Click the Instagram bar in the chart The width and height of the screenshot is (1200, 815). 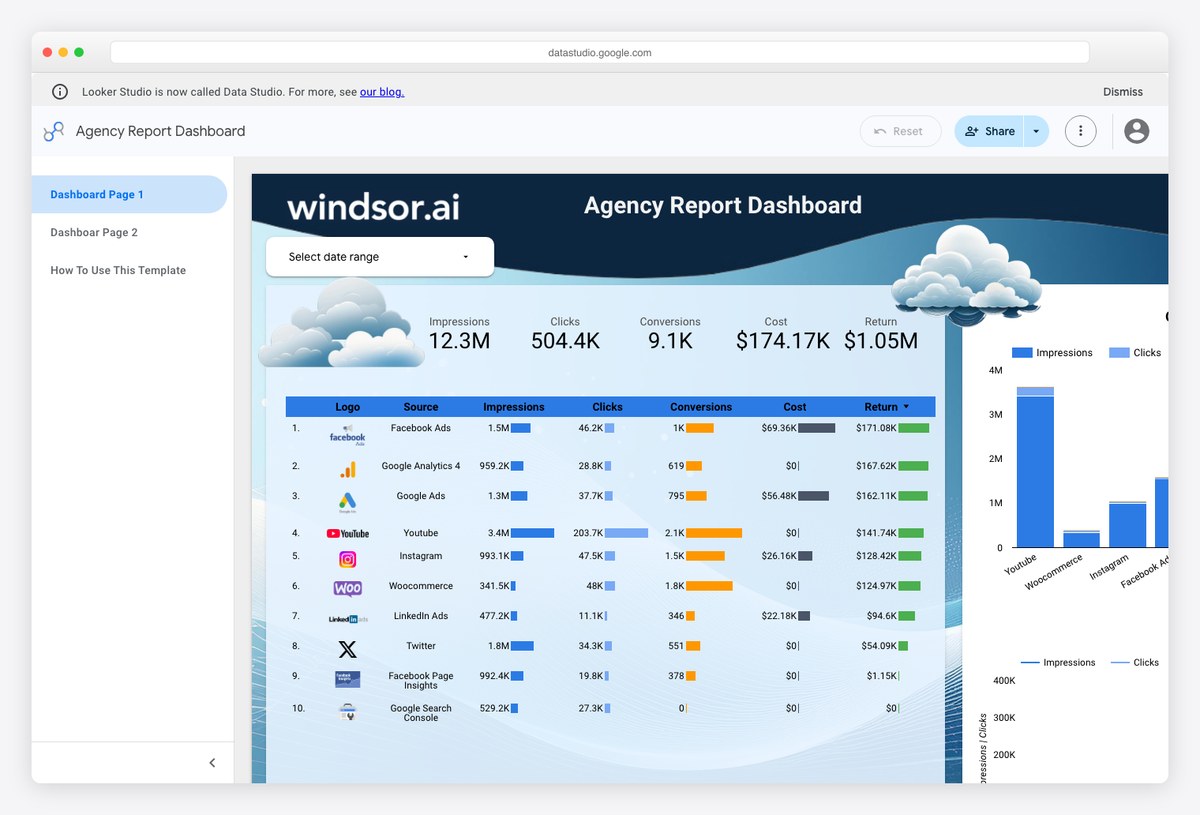(1128, 524)
